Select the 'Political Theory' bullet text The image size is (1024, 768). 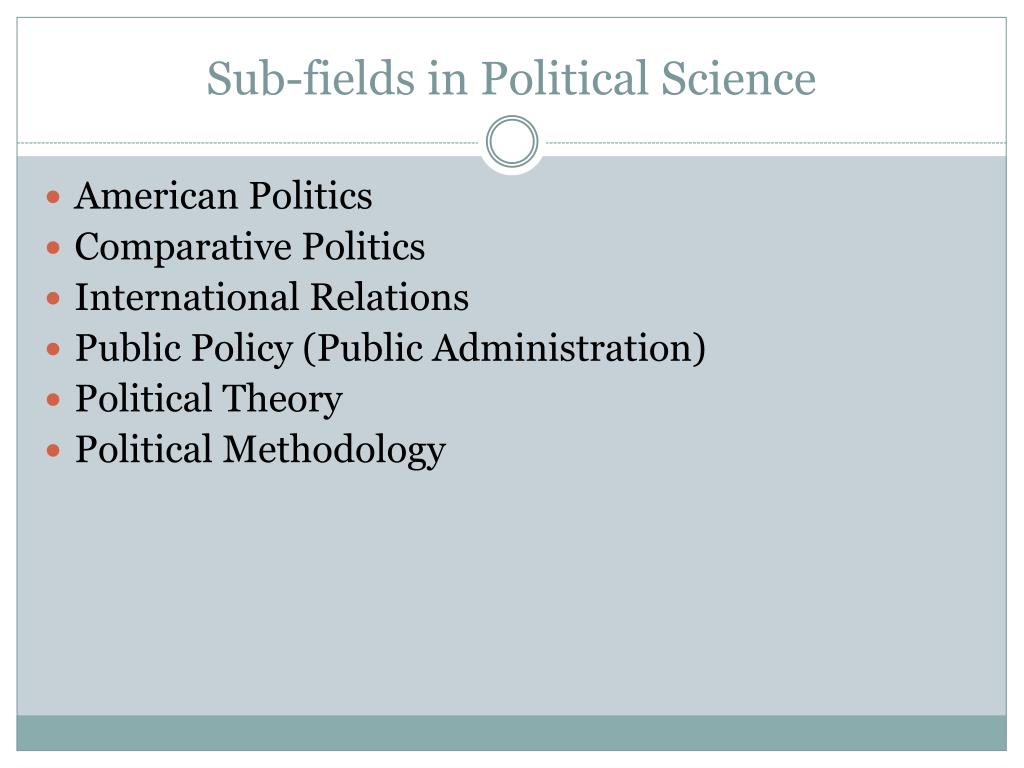(208, 399)
